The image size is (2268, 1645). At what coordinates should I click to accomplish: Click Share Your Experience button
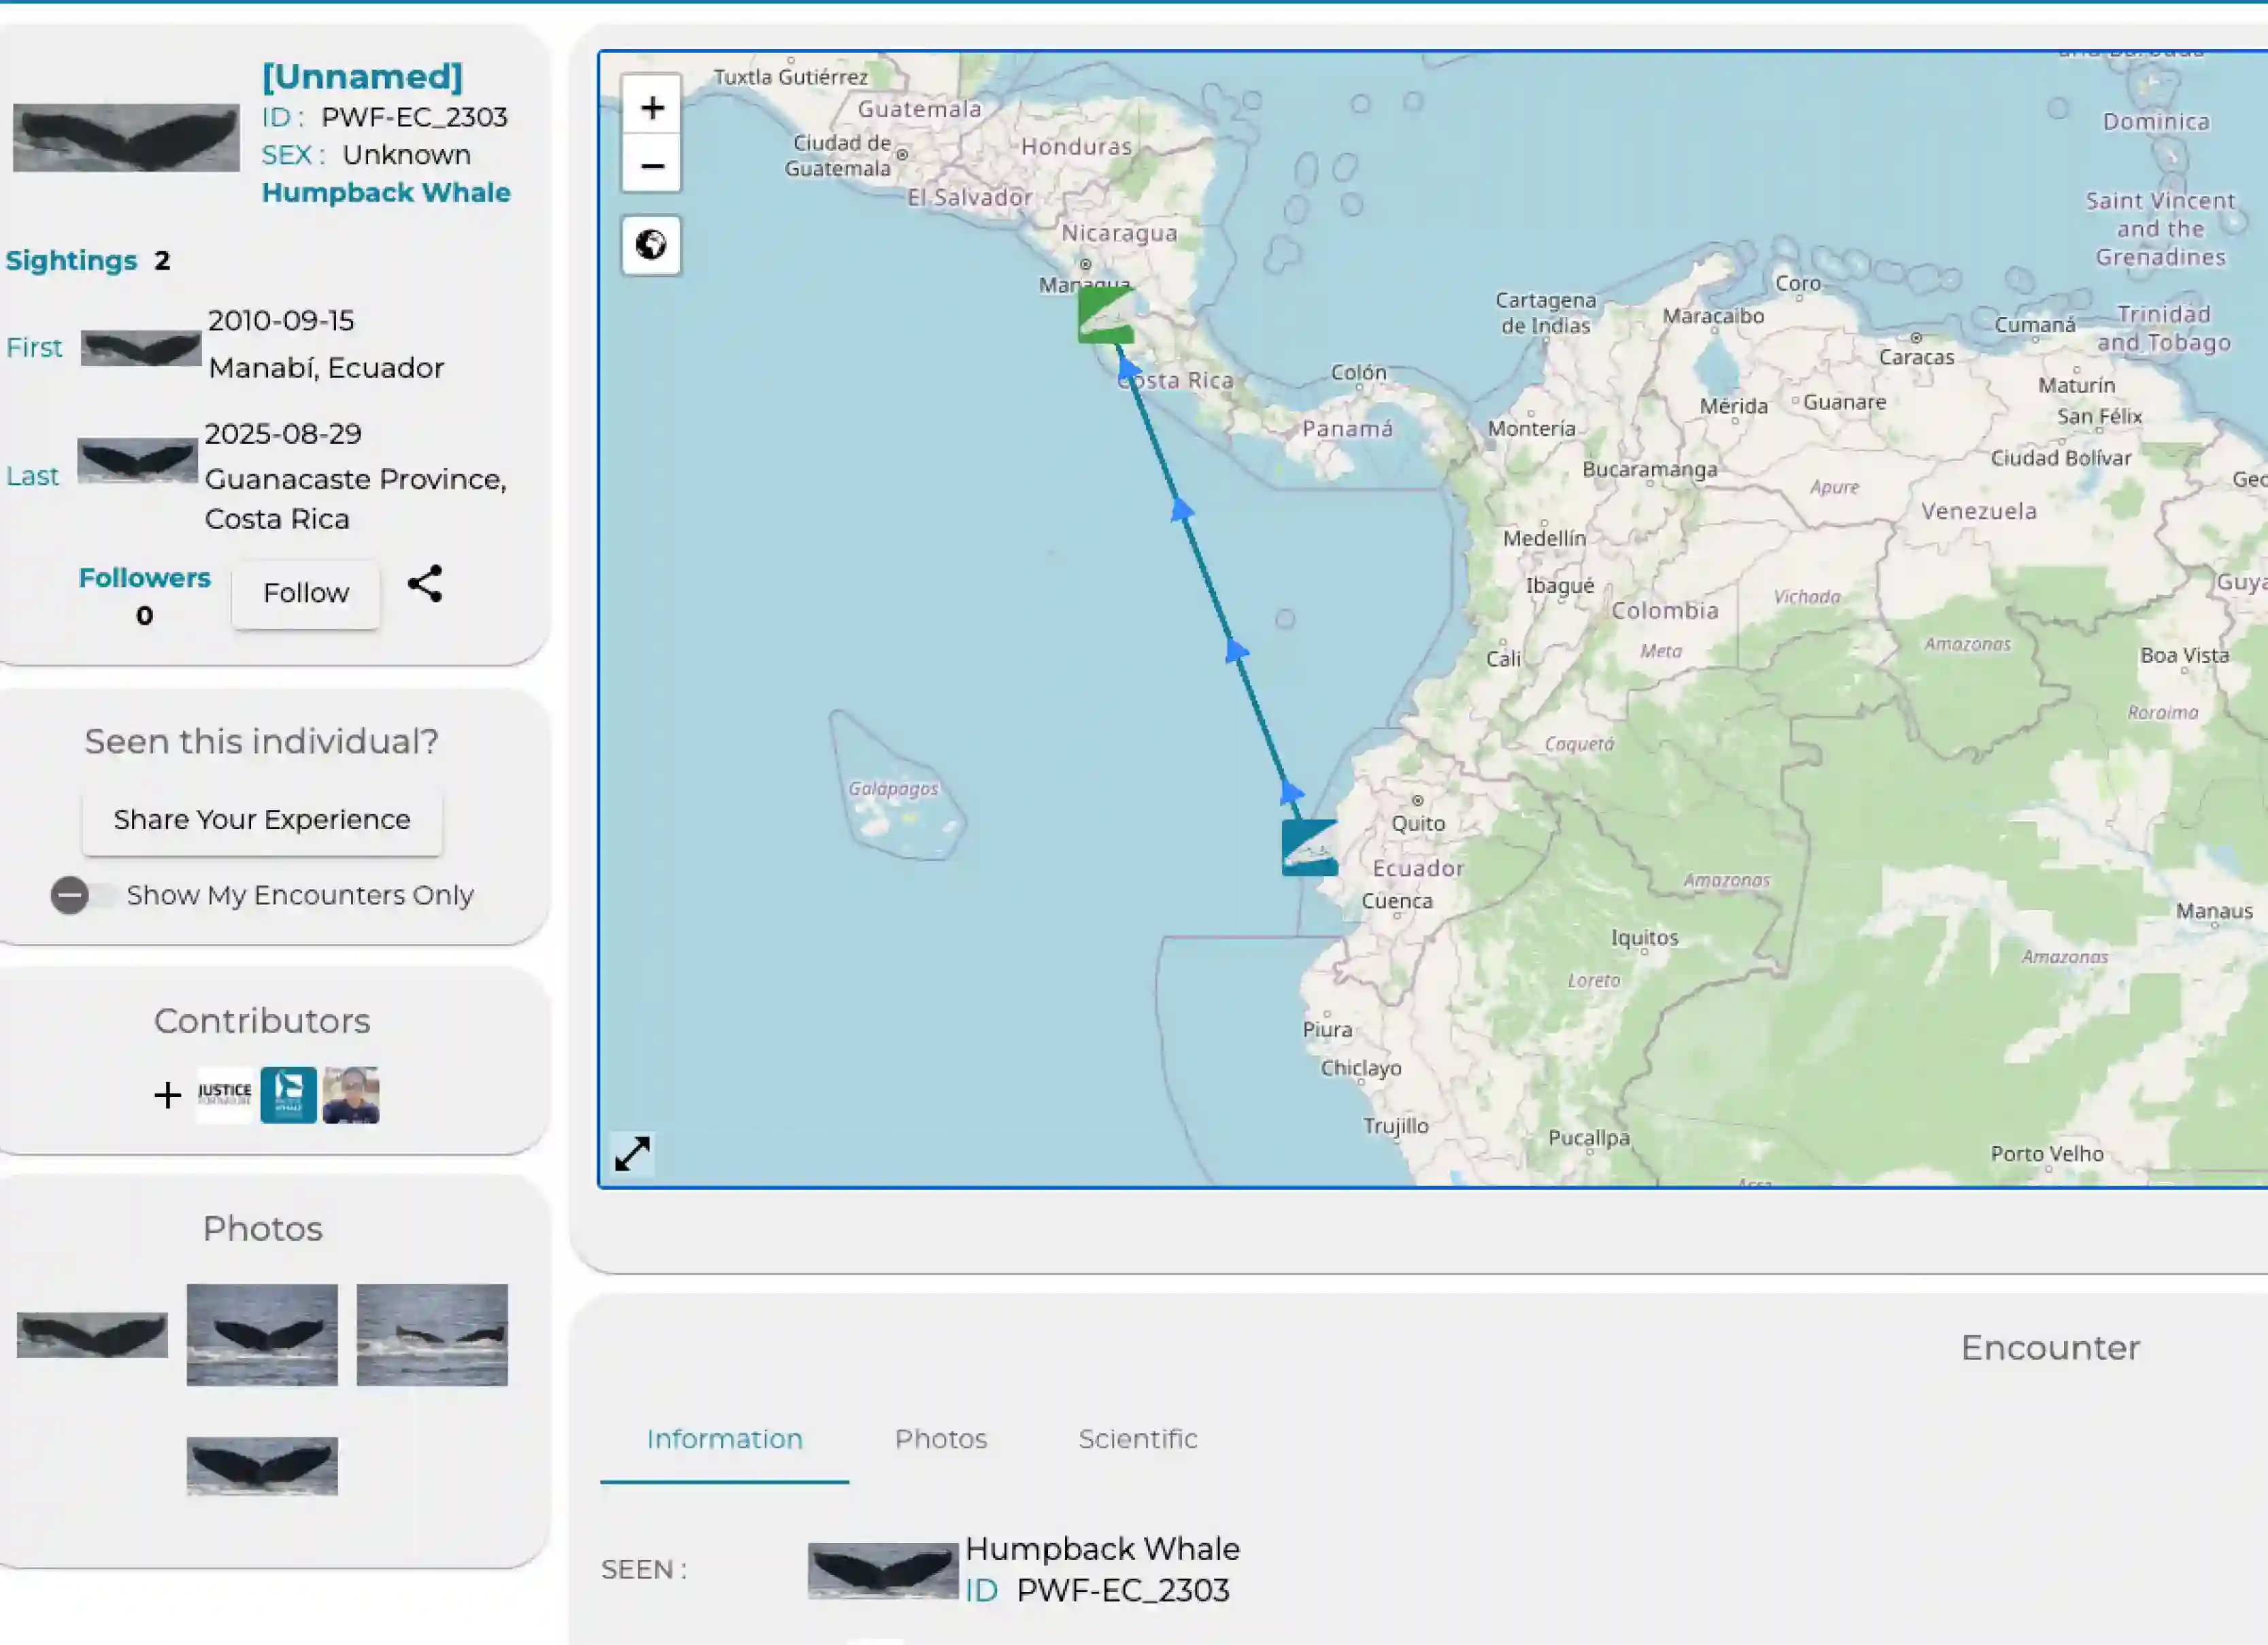pos(262,820)
